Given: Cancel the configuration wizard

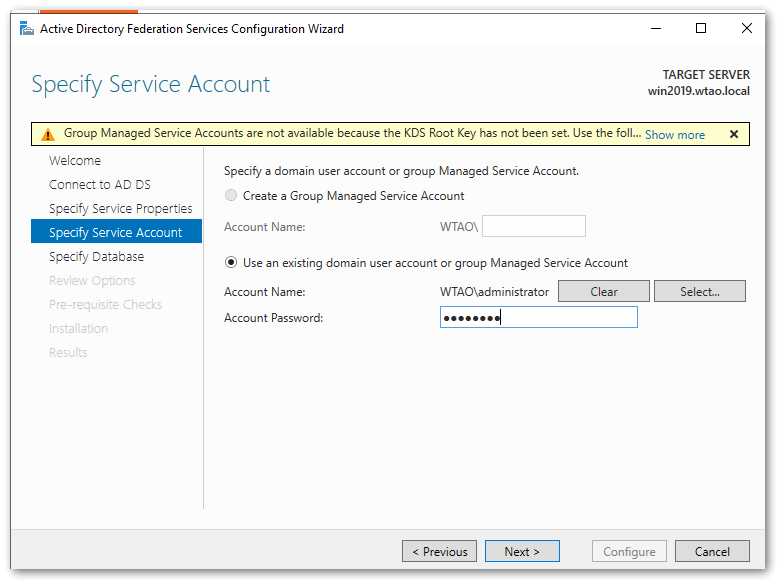Looking at the screenshot, I should tap(712, 551).
